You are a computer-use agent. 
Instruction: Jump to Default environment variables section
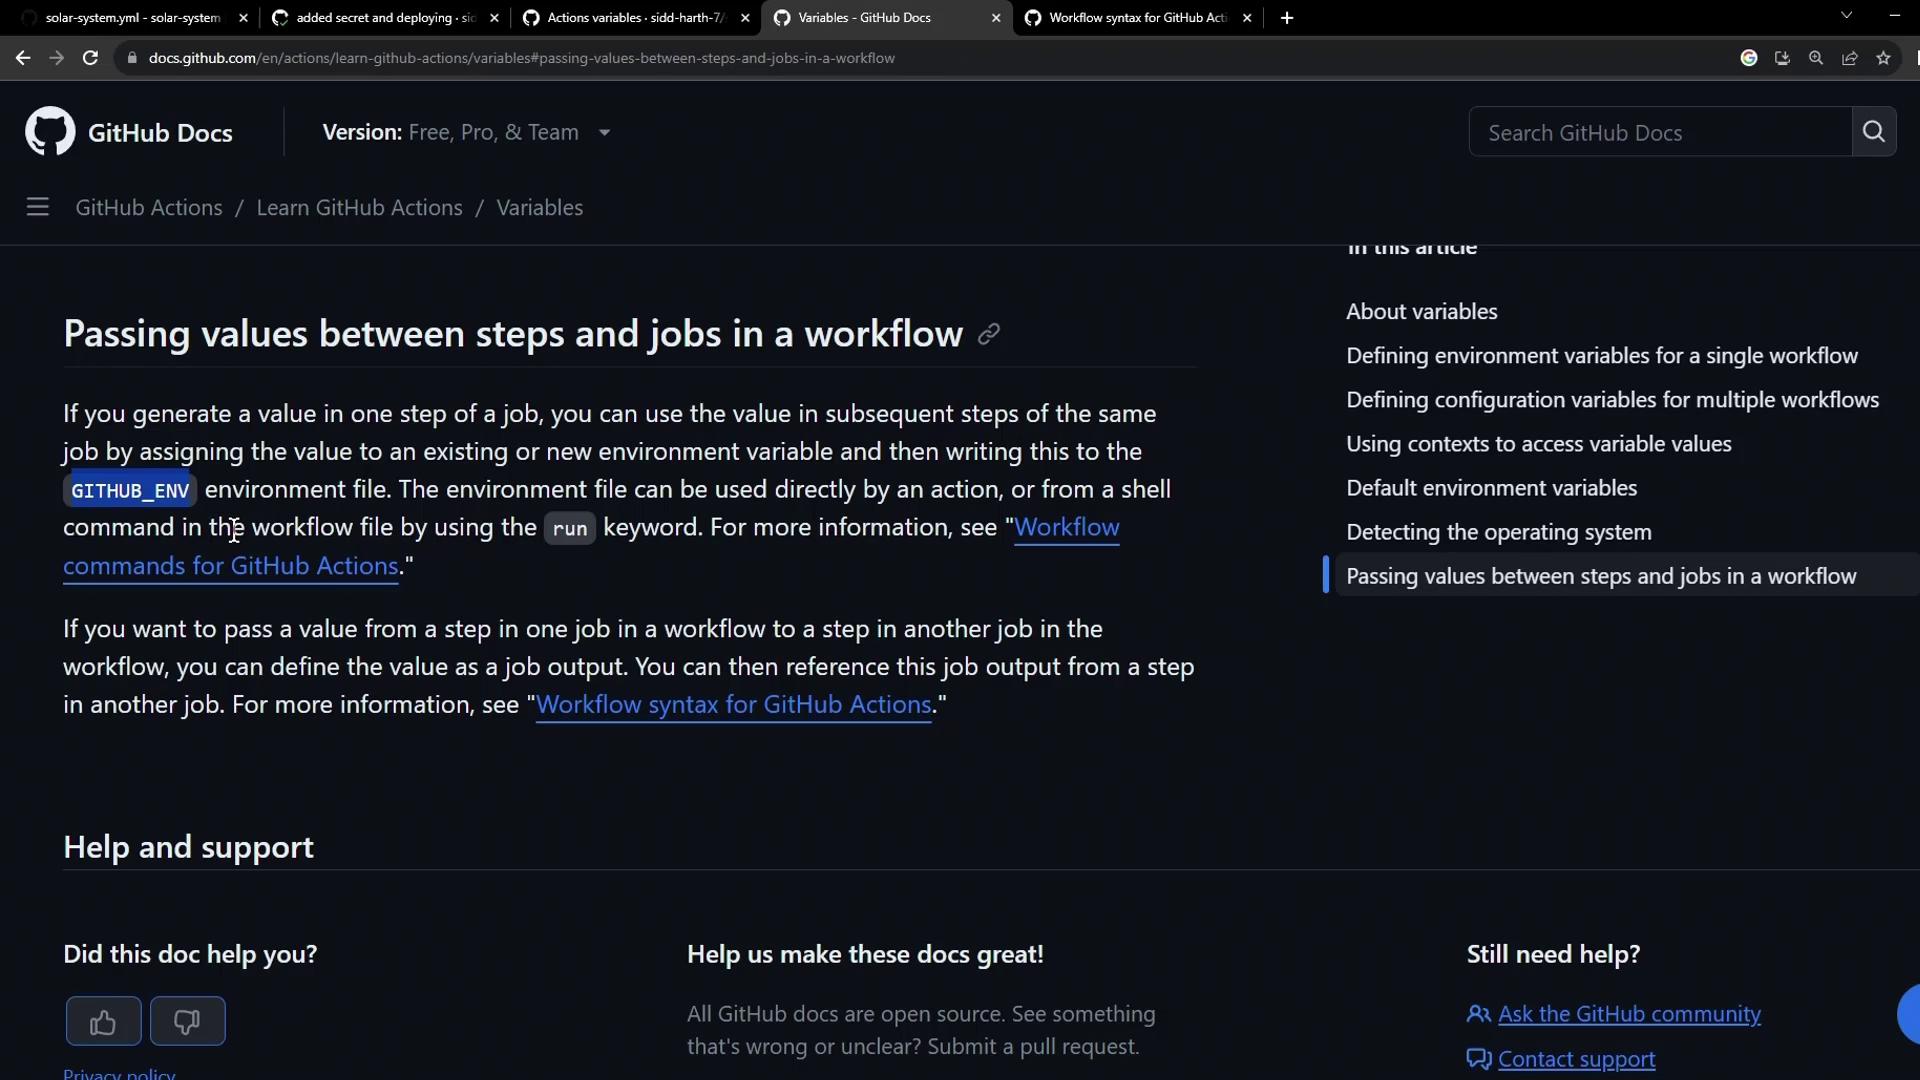pyautogui.click(x=1491, y=488)
